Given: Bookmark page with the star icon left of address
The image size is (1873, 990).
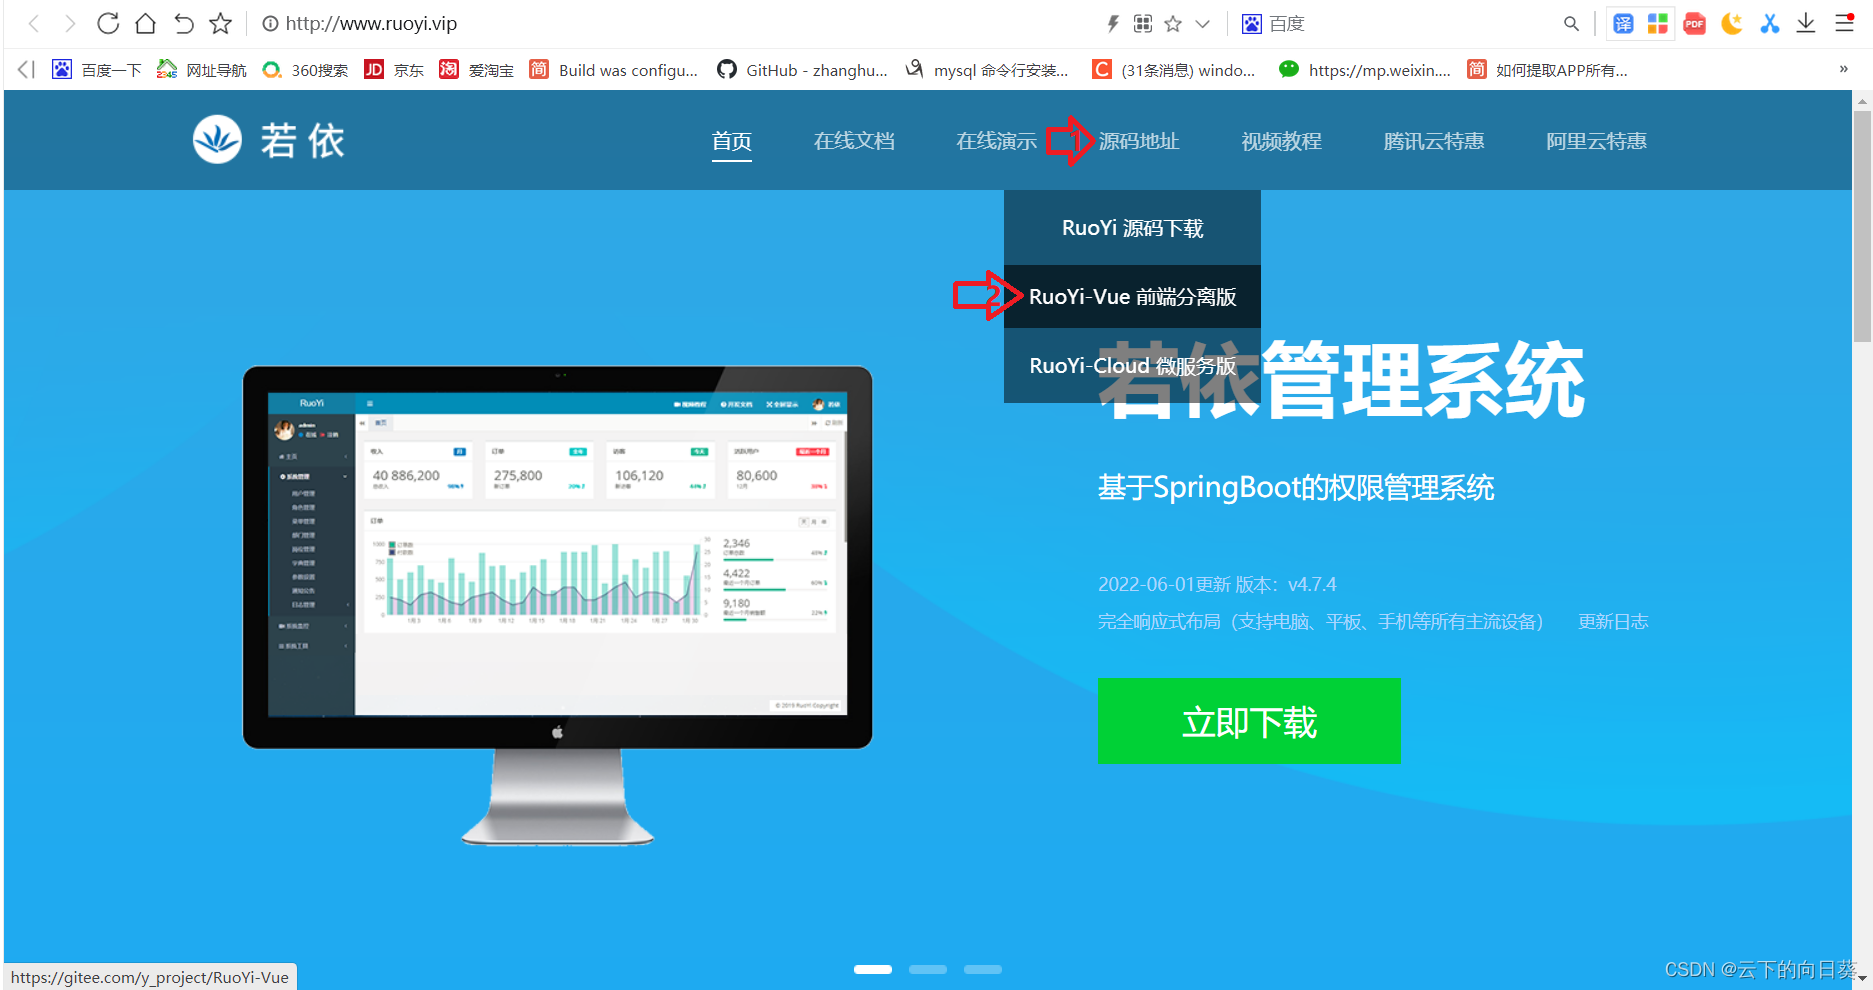Looking at the screenshot, I should [x=221, y=23].
